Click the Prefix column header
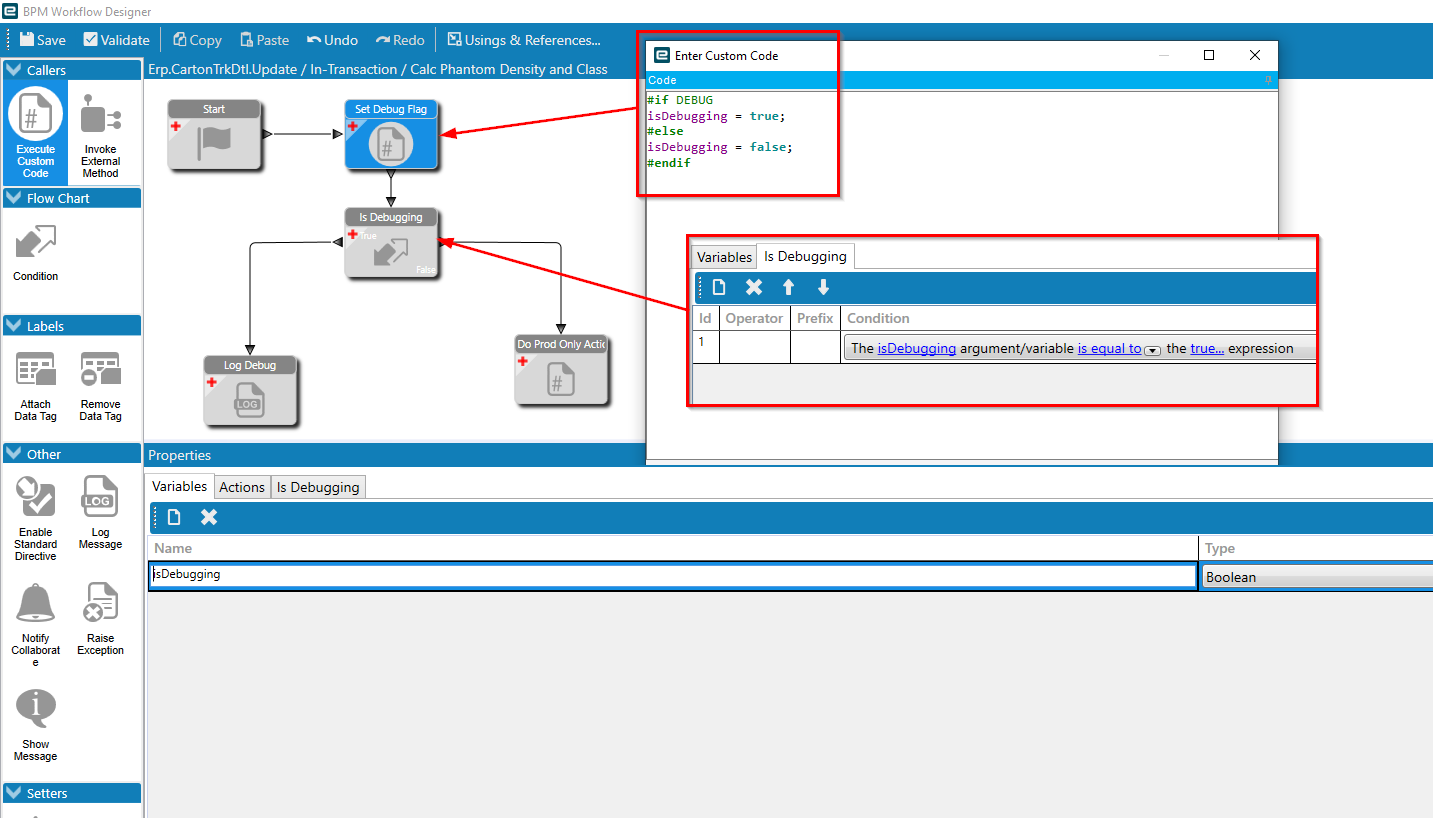 point(815,318)
